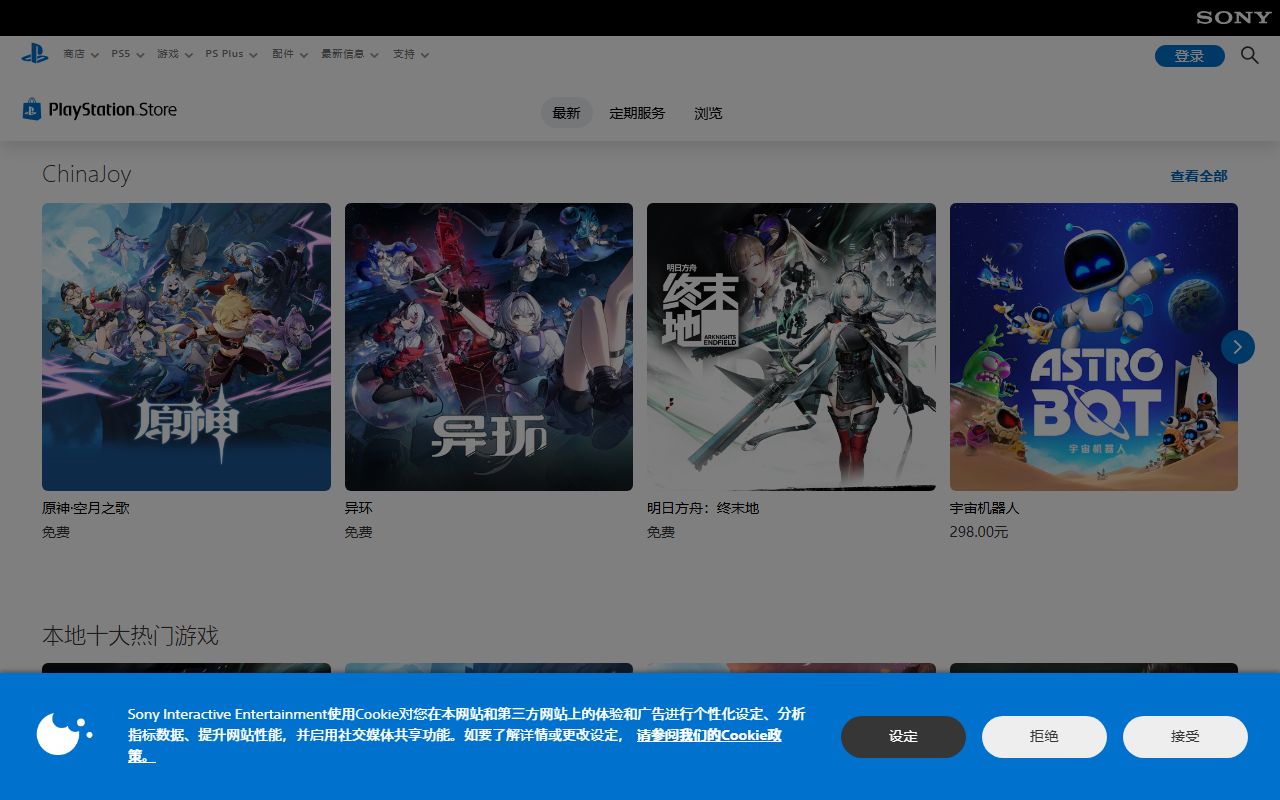Click the 本地十大热门游戏 section heading
The height and width of the screenshot is (800, 1280).
pos(130,636)
